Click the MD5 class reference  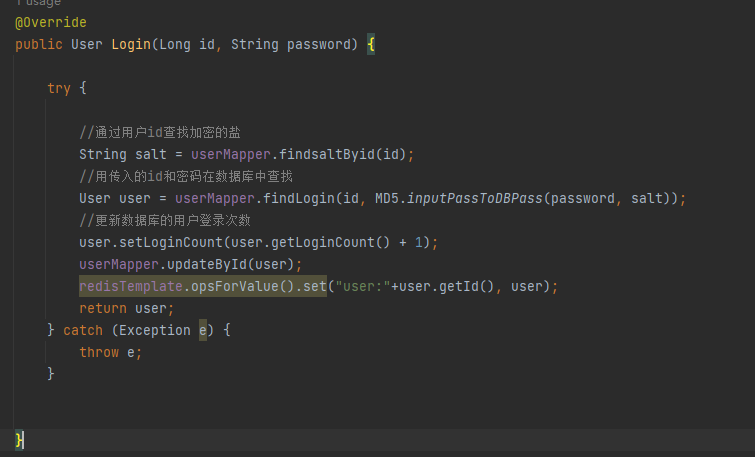click(x=386, y=198)
